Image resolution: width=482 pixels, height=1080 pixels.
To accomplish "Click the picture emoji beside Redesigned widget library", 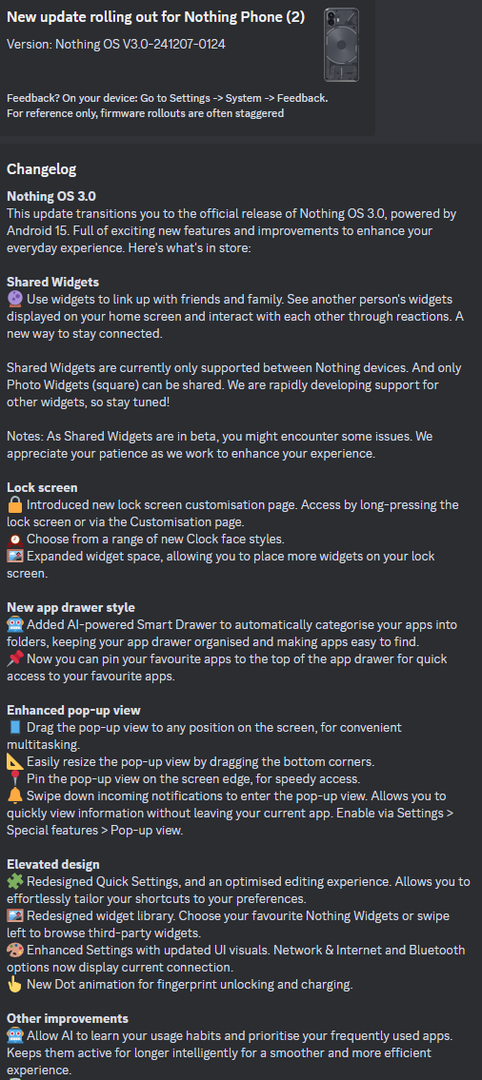I will point(14,916).
